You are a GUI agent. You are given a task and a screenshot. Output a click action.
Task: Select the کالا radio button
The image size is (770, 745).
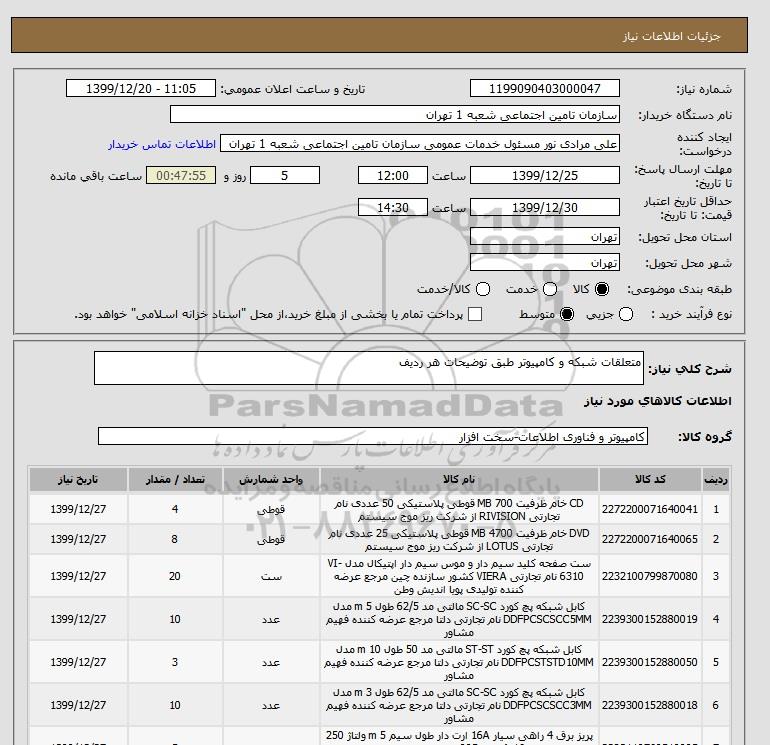[x=602, y=289]
